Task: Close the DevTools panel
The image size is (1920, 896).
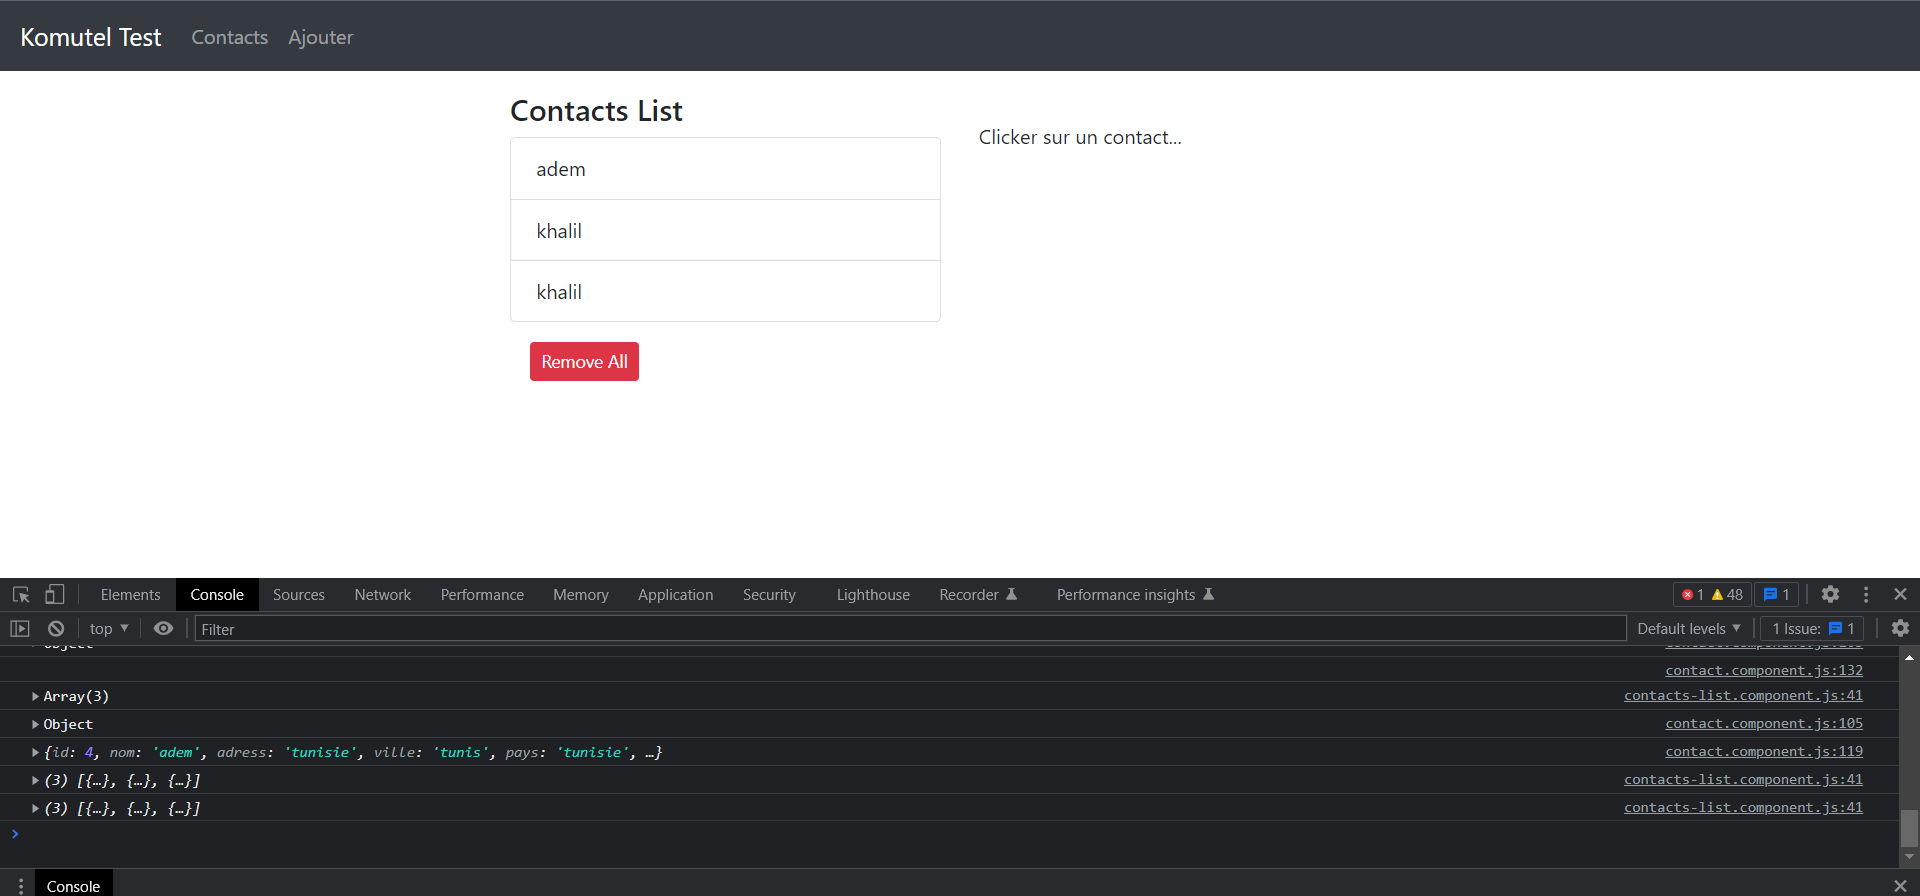Action: tap(1900, 594)
